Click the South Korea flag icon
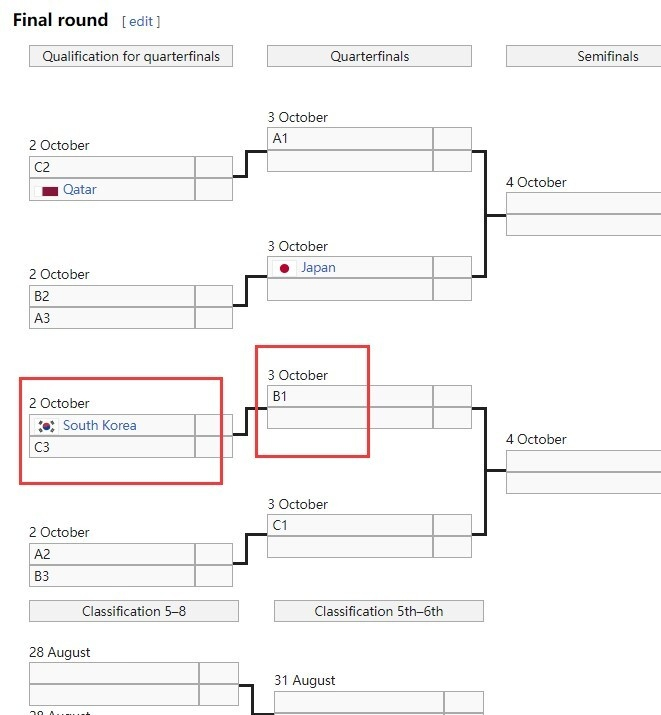Screen dimensions: 661x715 (46, 426)
